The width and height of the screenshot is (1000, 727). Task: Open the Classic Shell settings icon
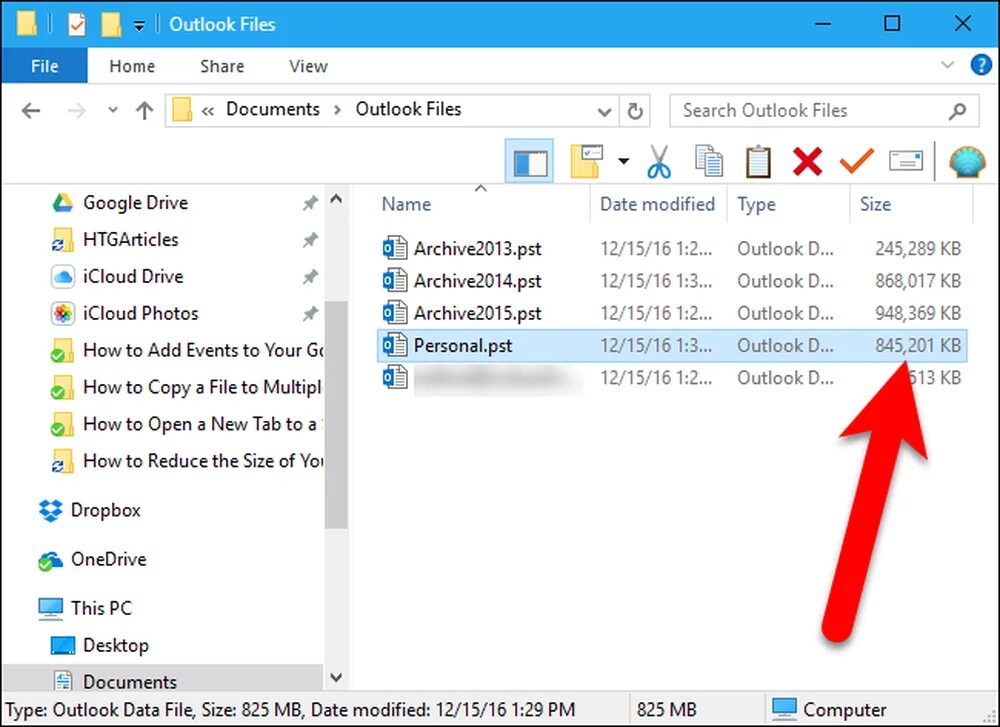(967, 161)
